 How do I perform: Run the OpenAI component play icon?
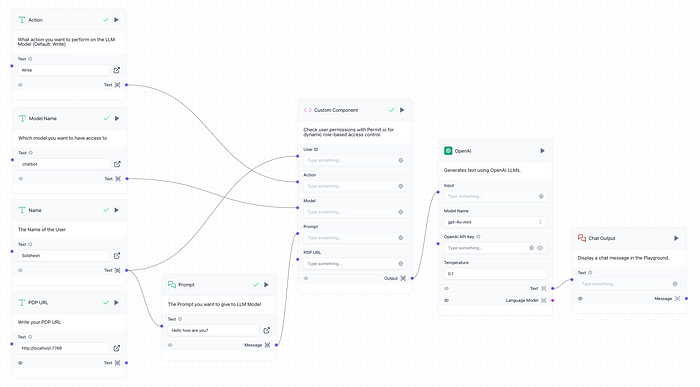click(x=542, y=151)
